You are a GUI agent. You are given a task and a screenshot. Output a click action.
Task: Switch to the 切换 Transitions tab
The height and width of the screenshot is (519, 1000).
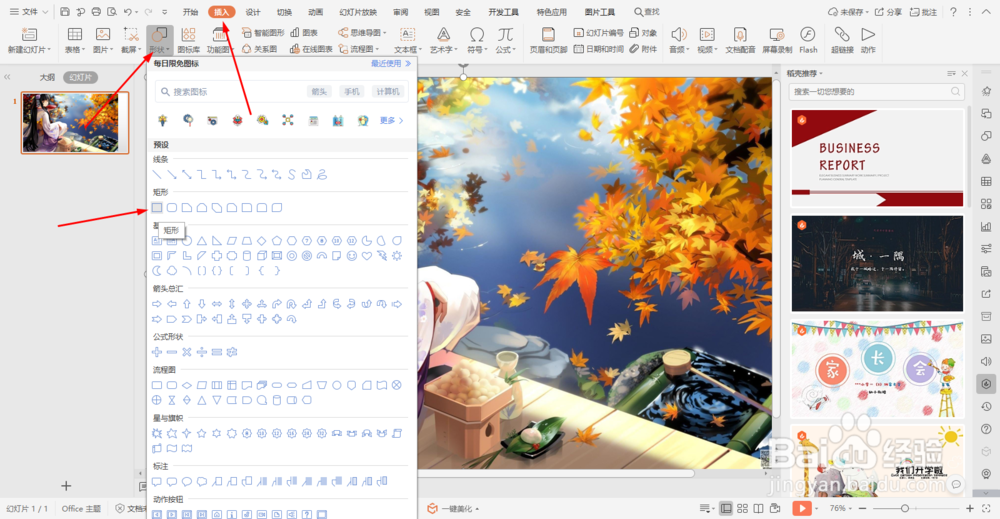pyautogui.click(x=284, y=12)
